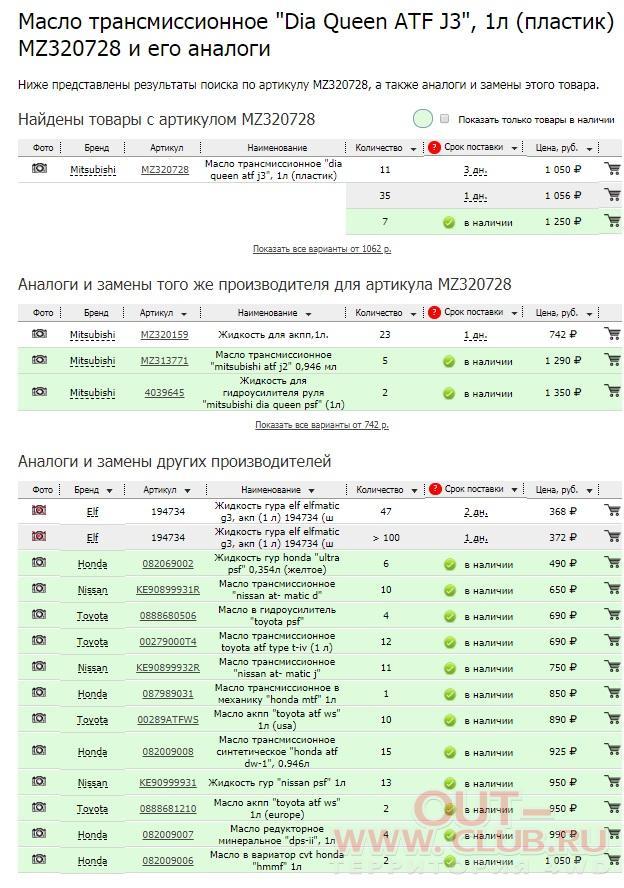Open article link KE90899931R

tap(168, 590)
